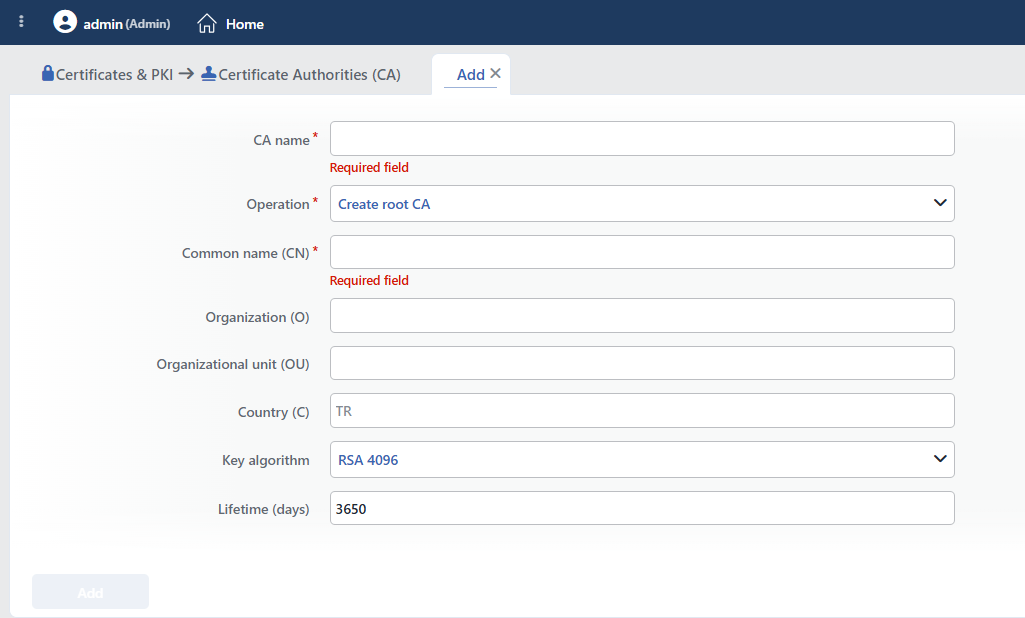Click into the Country (C) field
The height and width of the screenshot is (618, 1025).
pos(642,411)
